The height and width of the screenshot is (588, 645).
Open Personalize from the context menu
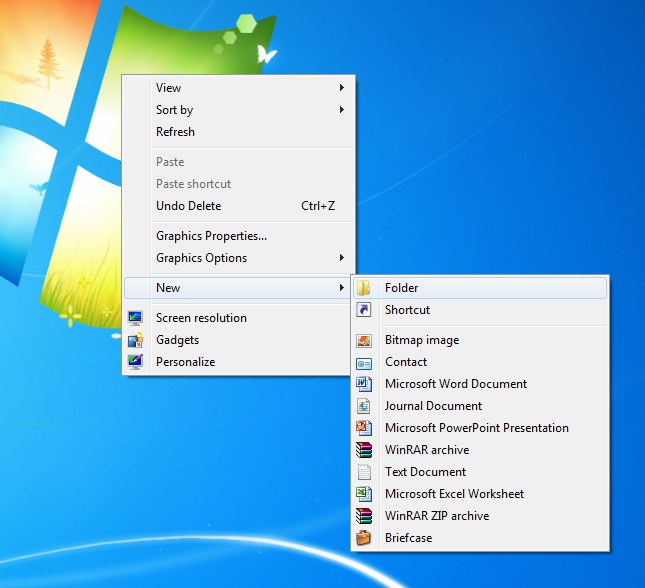click(185, 362)
